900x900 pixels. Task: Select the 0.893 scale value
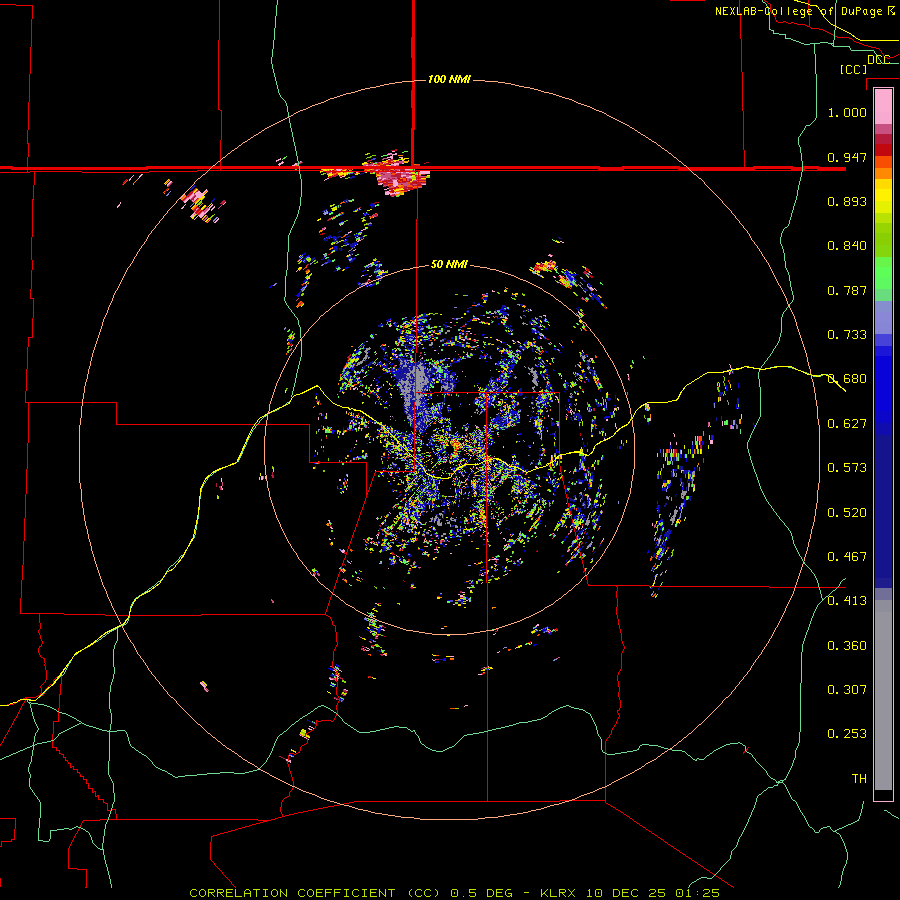coord(847,201)
